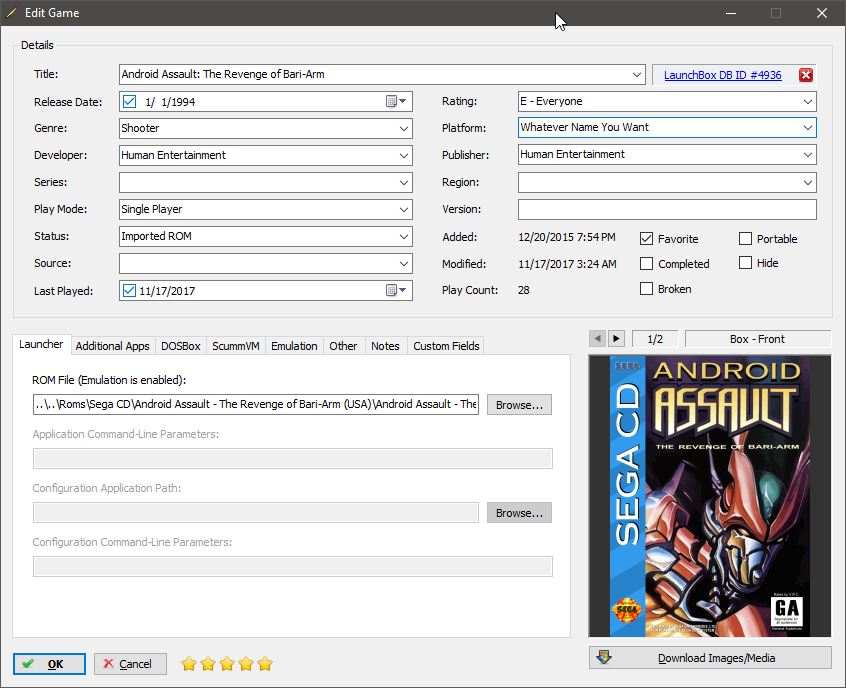Check the Broken checkbox
Screen dimensions: 846x688
(646, 289)
